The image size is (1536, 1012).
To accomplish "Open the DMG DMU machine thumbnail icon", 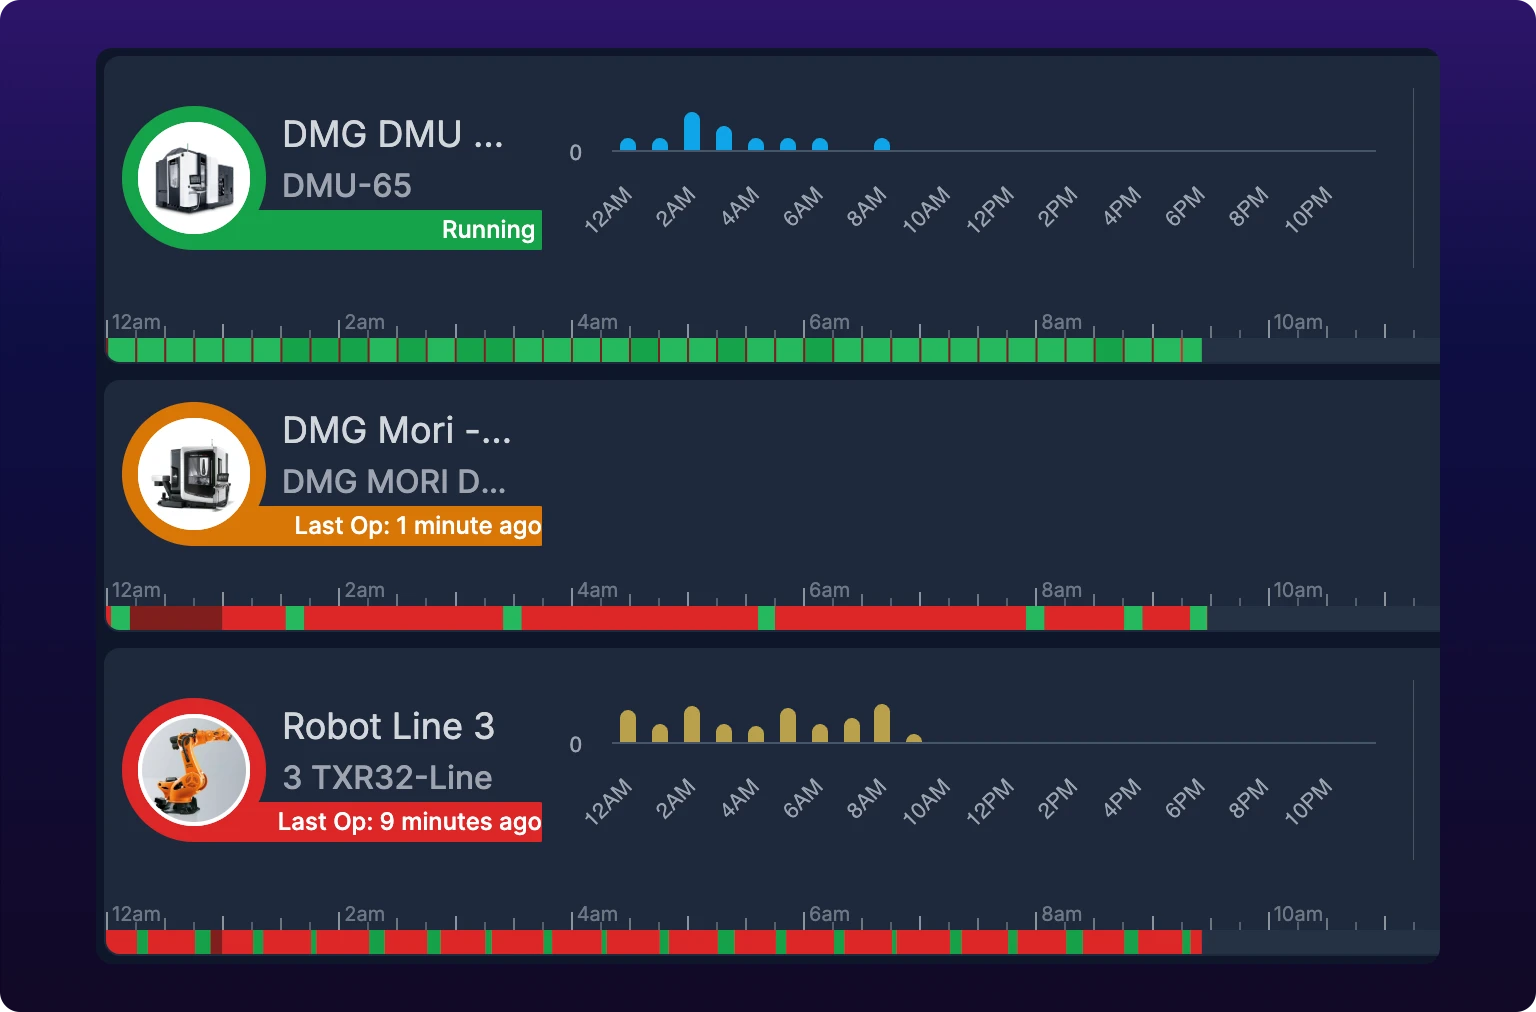I will (194, 178).
